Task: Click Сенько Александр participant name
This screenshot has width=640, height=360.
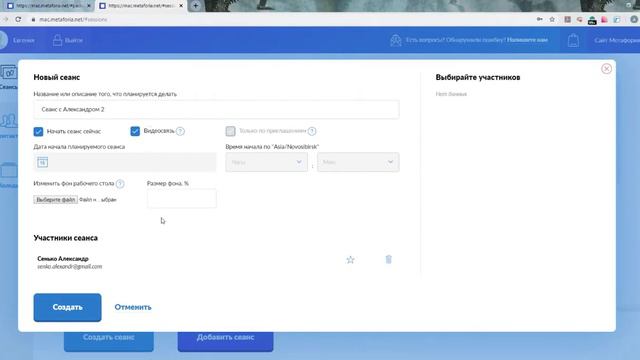Action: point(63,259)
